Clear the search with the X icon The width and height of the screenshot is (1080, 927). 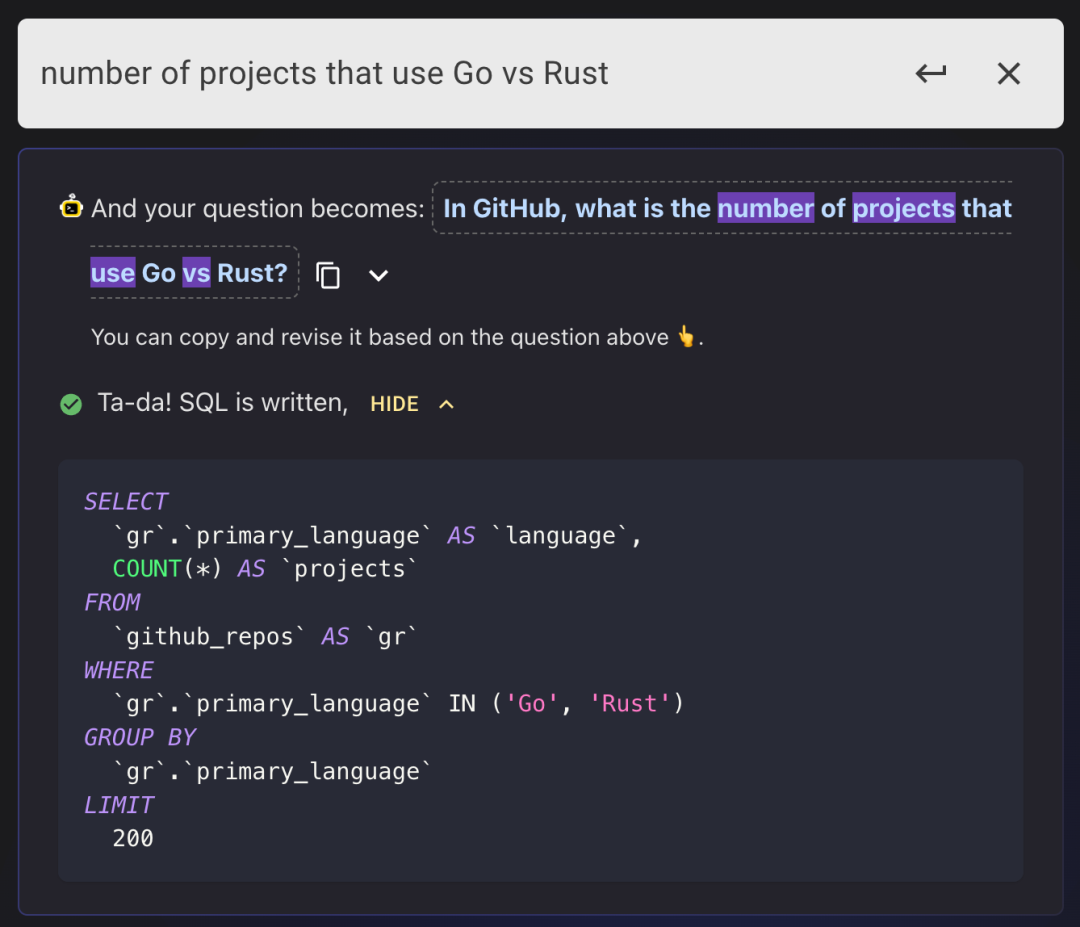pos(1008,73)
